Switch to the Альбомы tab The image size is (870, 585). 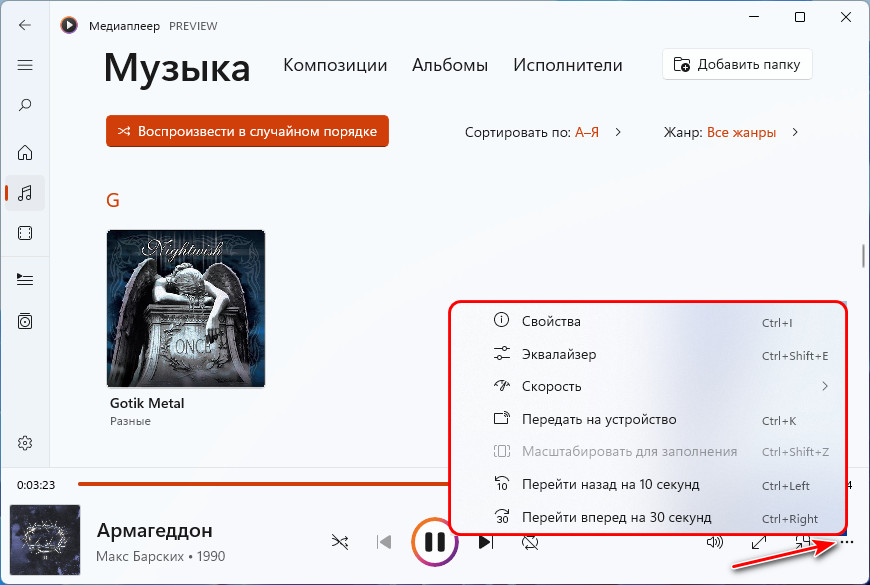pos(450,65)
